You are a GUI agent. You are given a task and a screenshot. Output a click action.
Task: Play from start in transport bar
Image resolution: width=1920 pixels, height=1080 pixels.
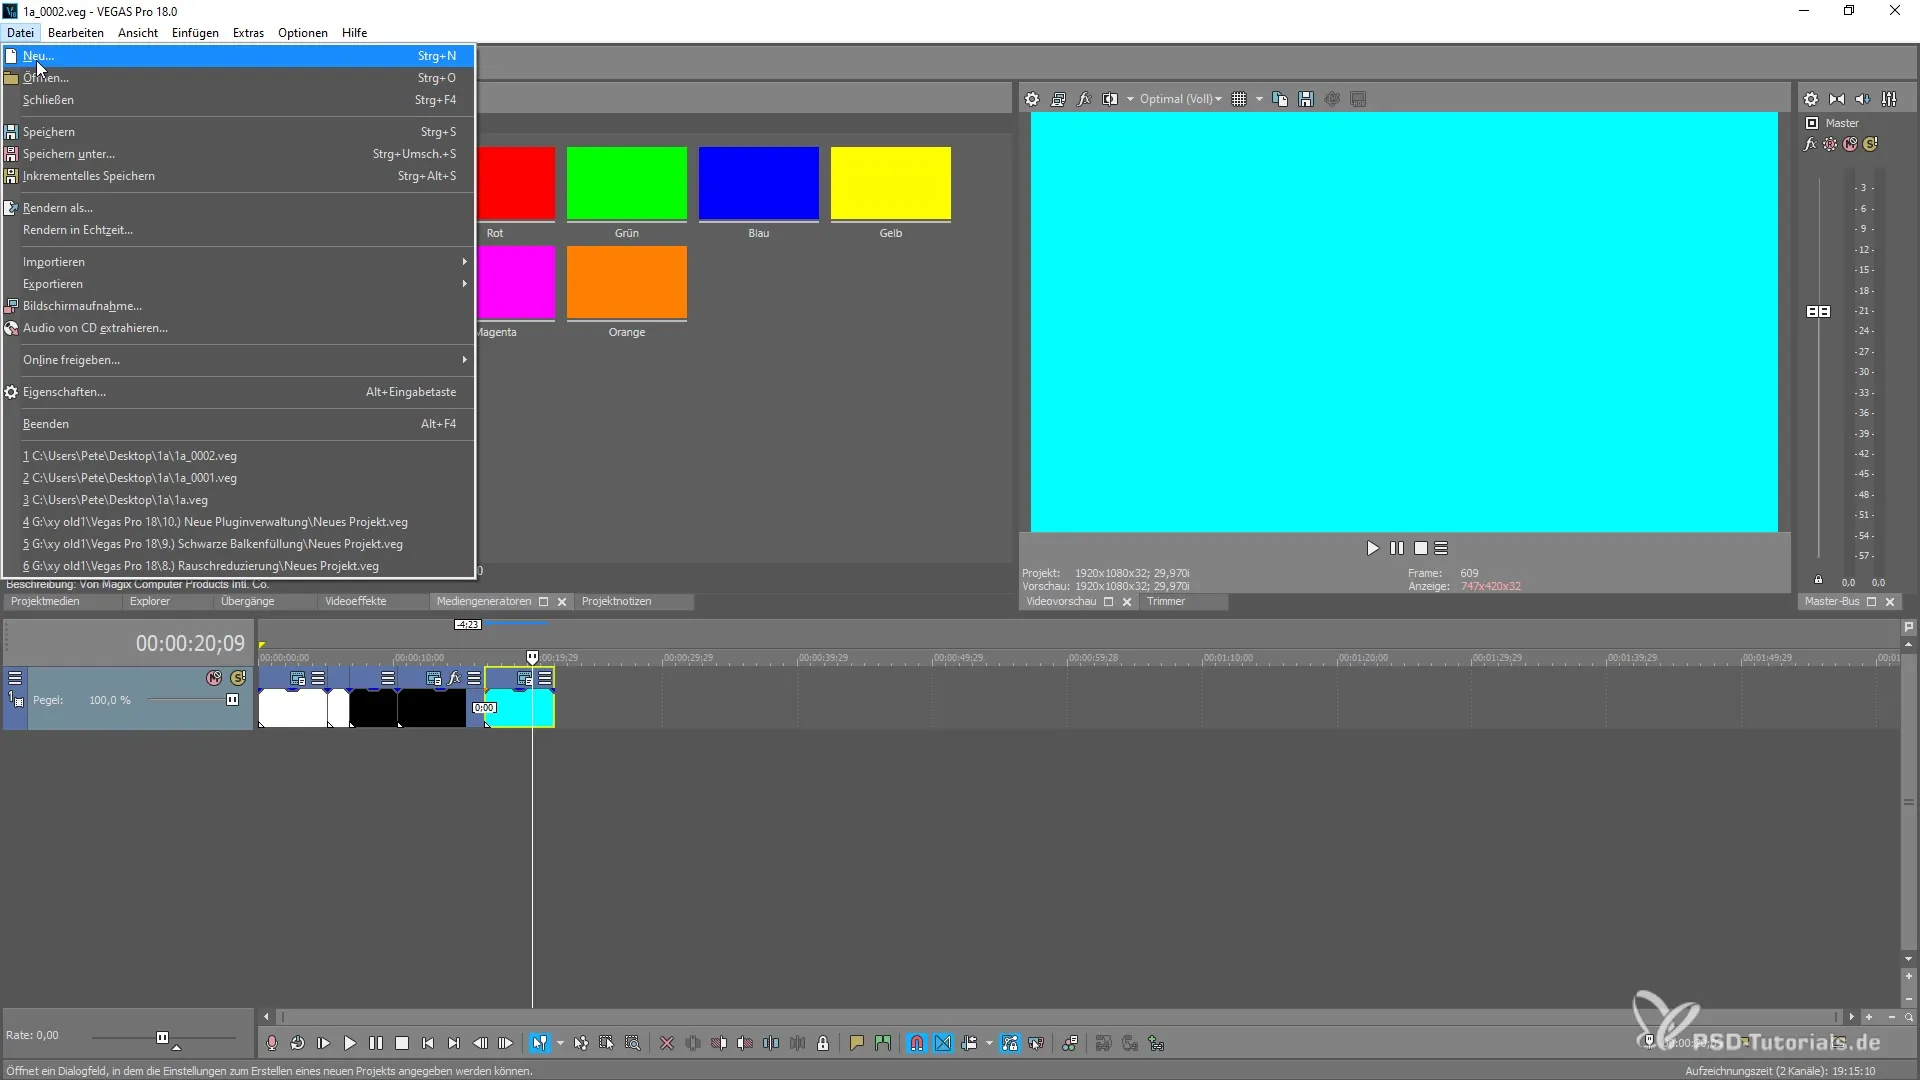point(323,1043)
